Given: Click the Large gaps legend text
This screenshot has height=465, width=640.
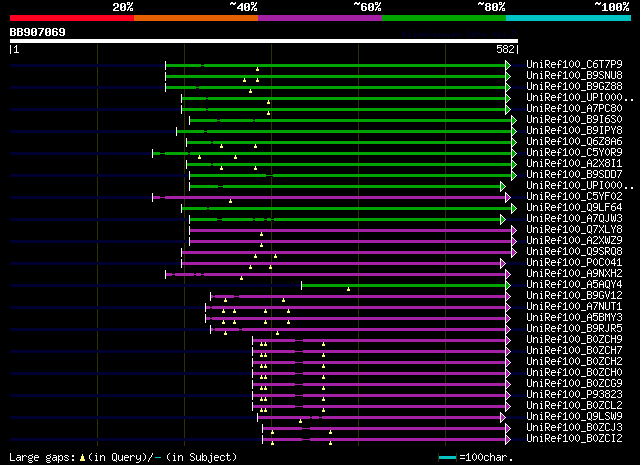Looking at the screenshot, I should pos(123,457).
